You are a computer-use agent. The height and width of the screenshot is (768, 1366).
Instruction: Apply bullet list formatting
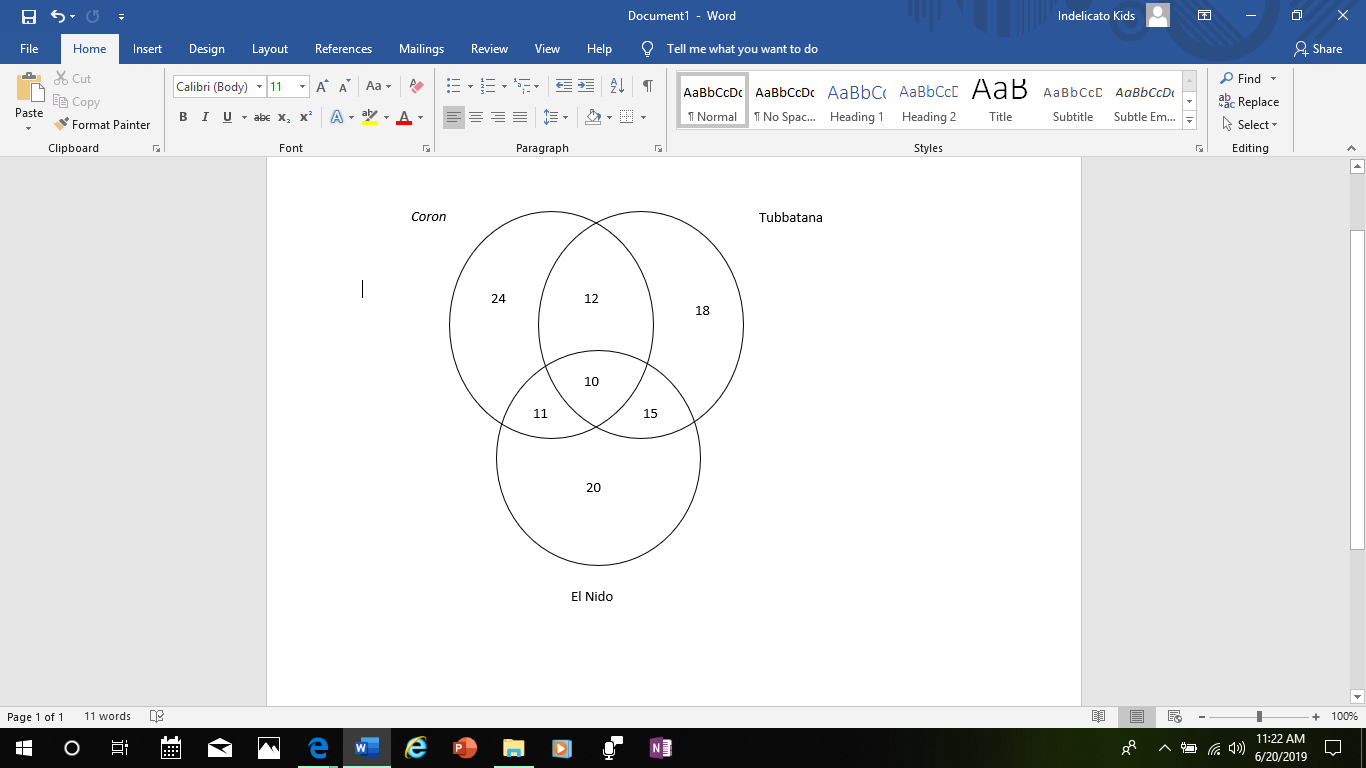tap(453, 87)
